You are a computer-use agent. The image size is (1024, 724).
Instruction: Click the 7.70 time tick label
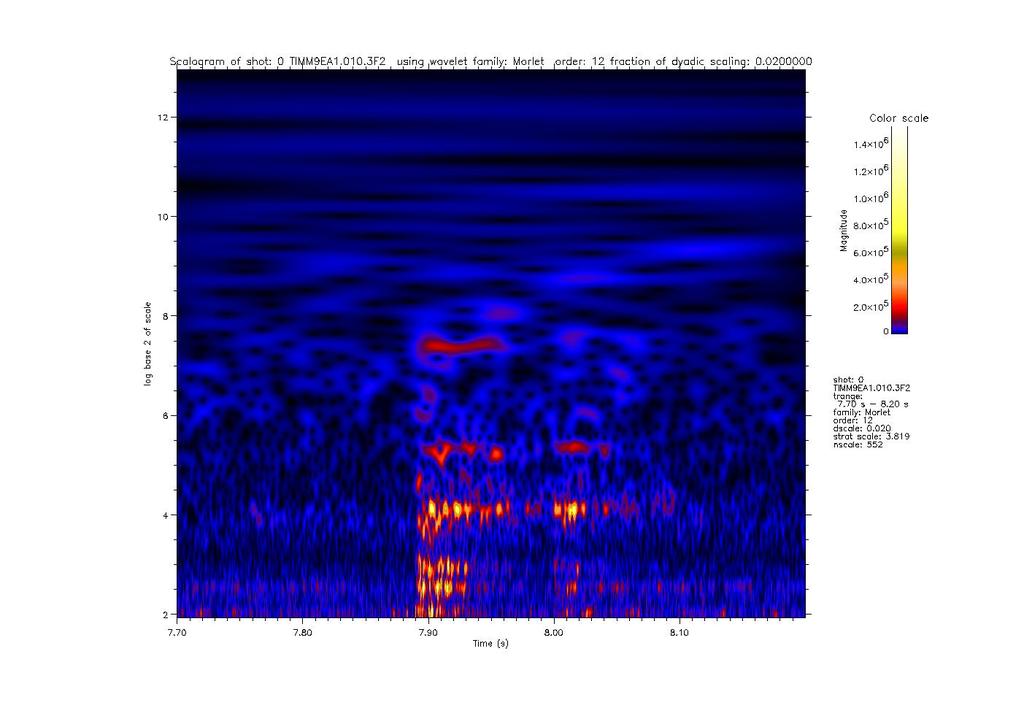tap(177, 633)
